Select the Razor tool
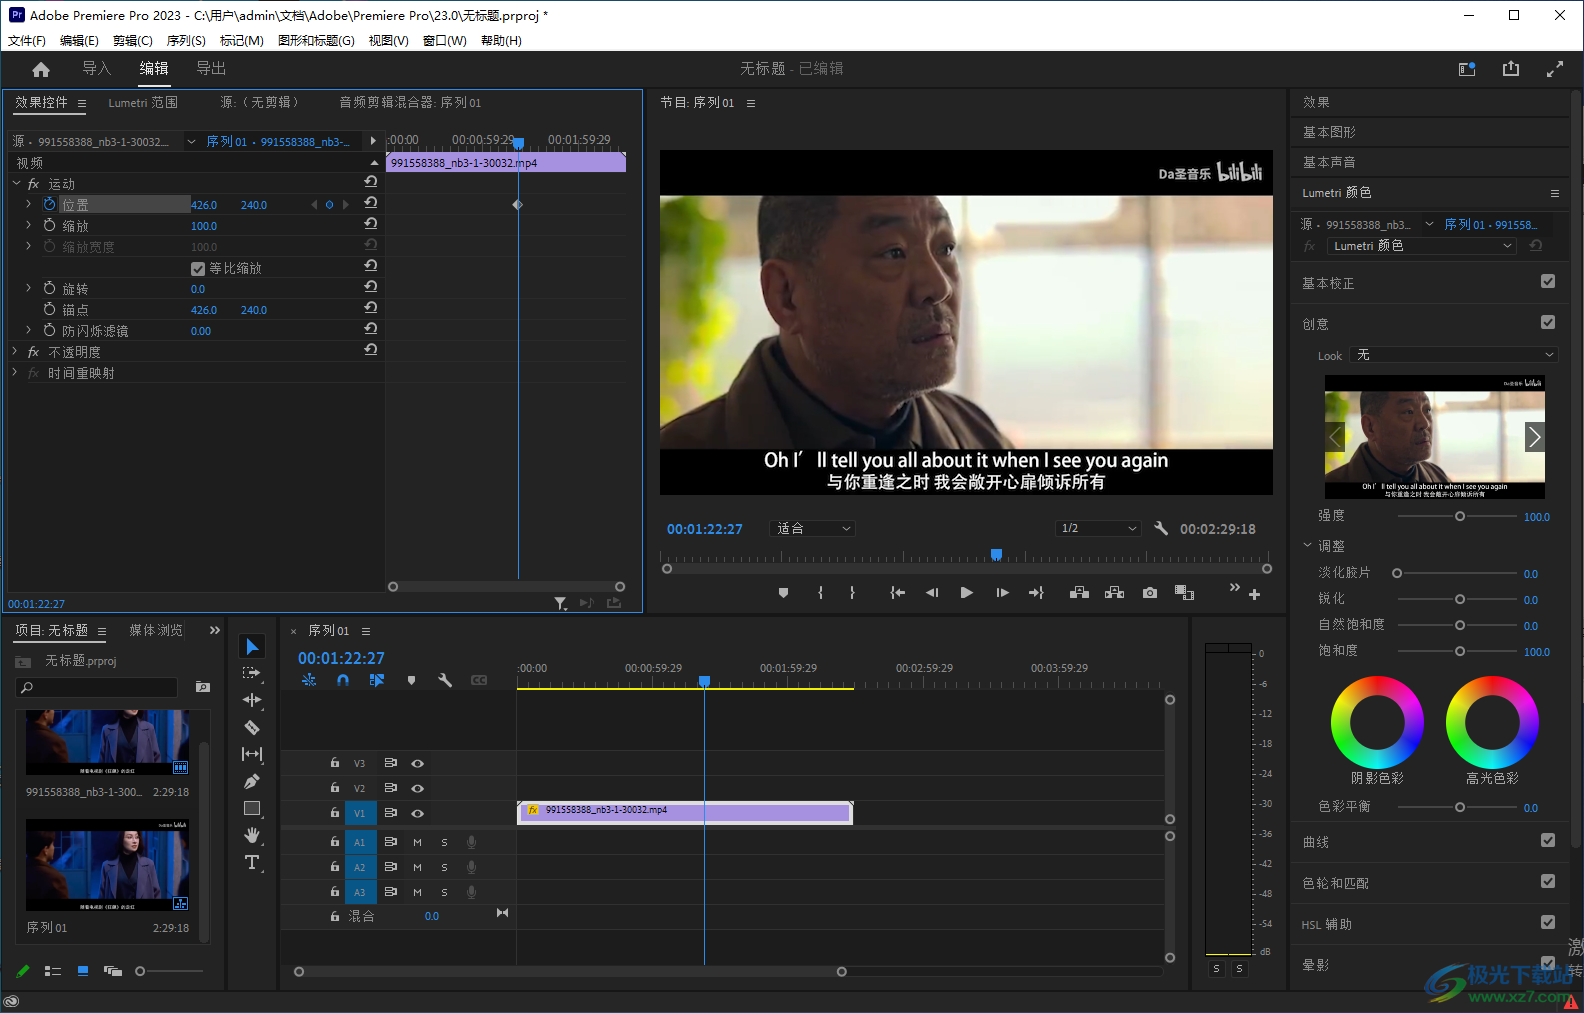 [252, 727]
